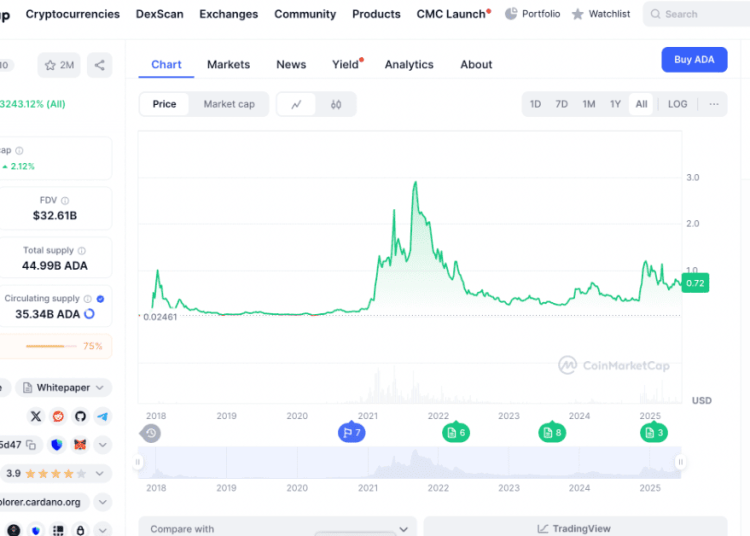Viewport: 750px width, 536px height.
Task: Enable LOG scale on chart
Action: [x=677, y=104]
